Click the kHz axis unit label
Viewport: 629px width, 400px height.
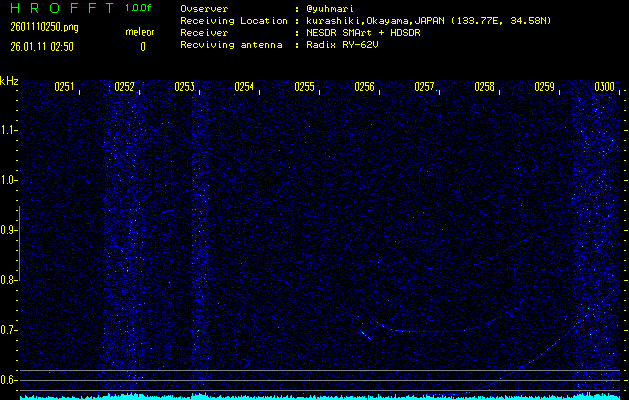tap(9, 80)
